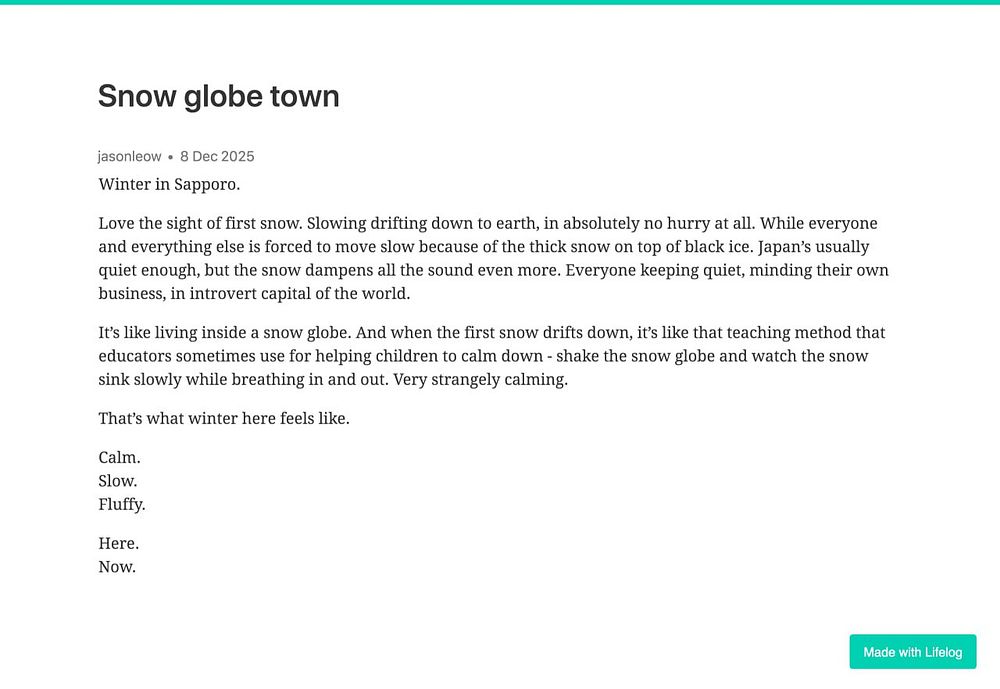
Task: Click the word "Slow." in the list
Action: [x=117, y=481]
